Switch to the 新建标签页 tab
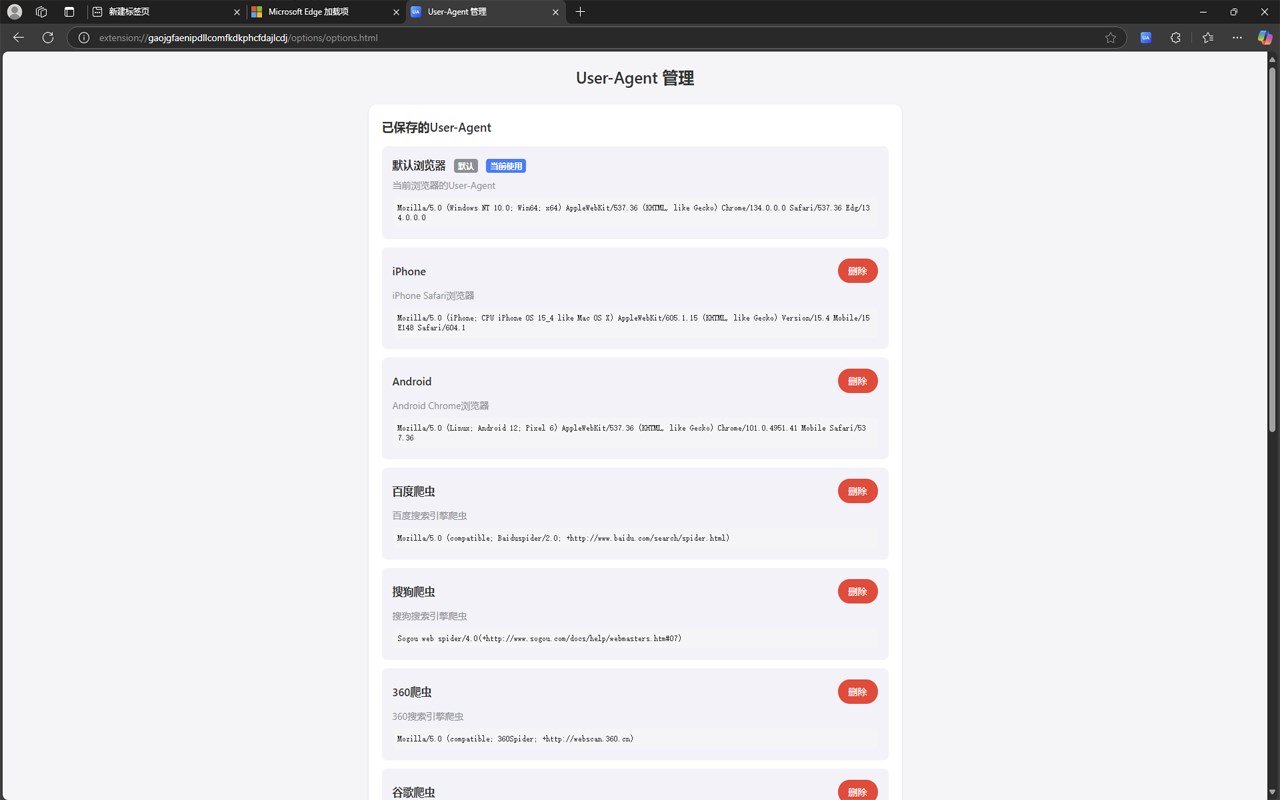 166,12
